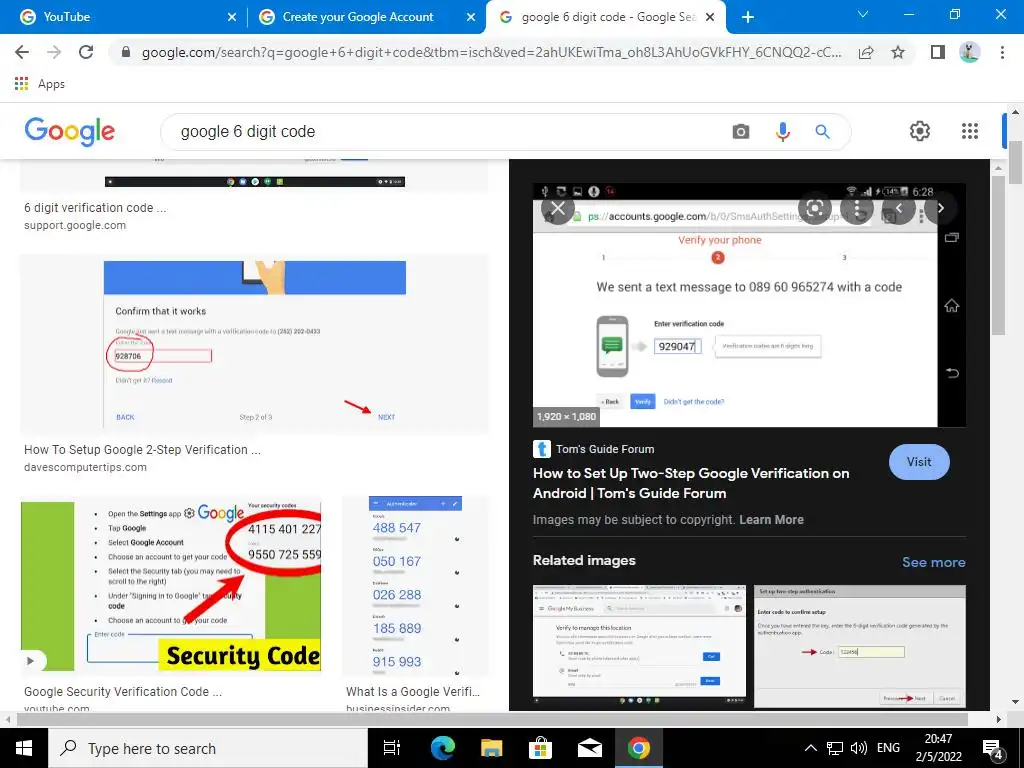Start voice search with microphone icon
This screenshot has height=768, width=1024.
[782, 132]
